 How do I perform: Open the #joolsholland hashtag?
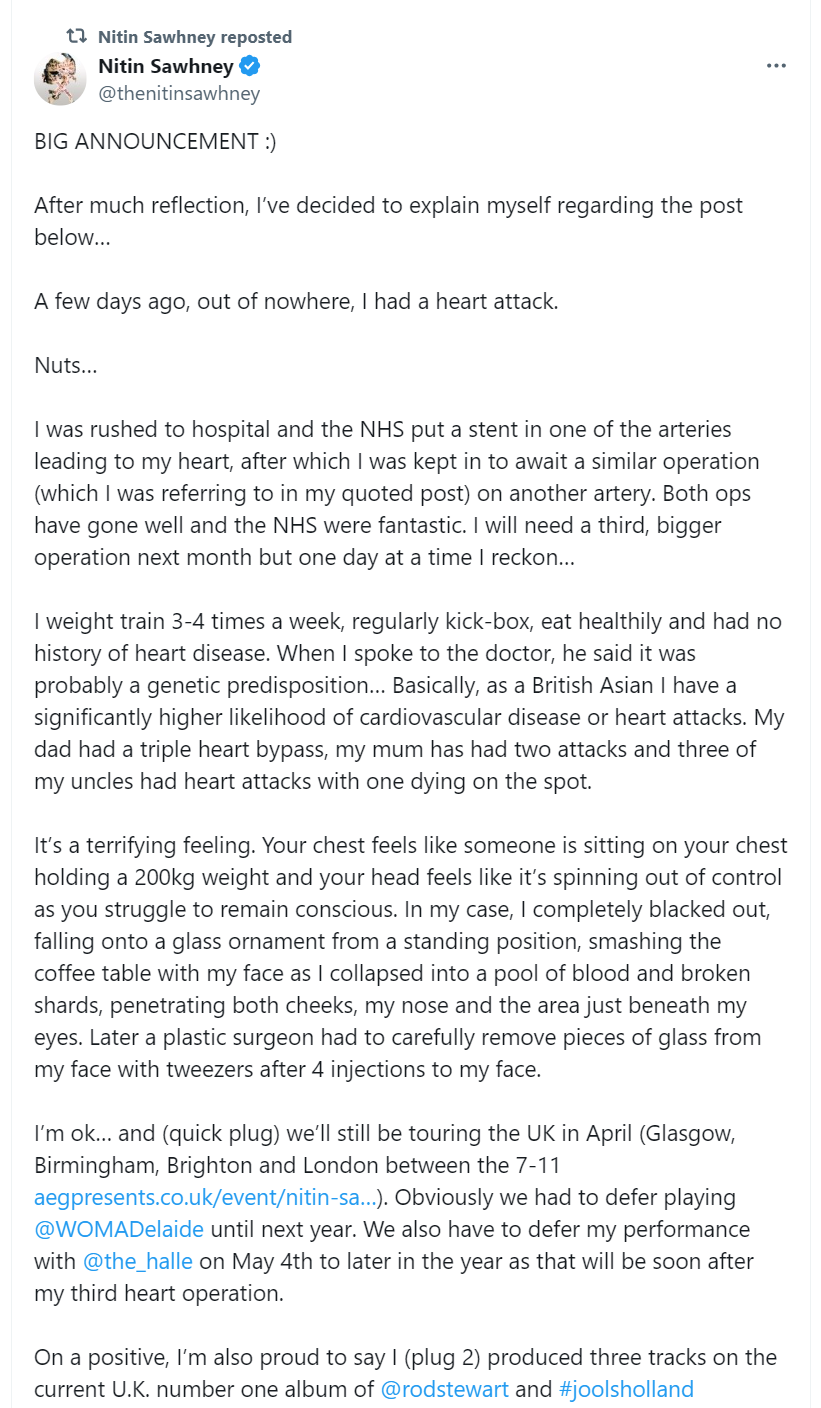pyautogui.click(x=626, y=1389)
